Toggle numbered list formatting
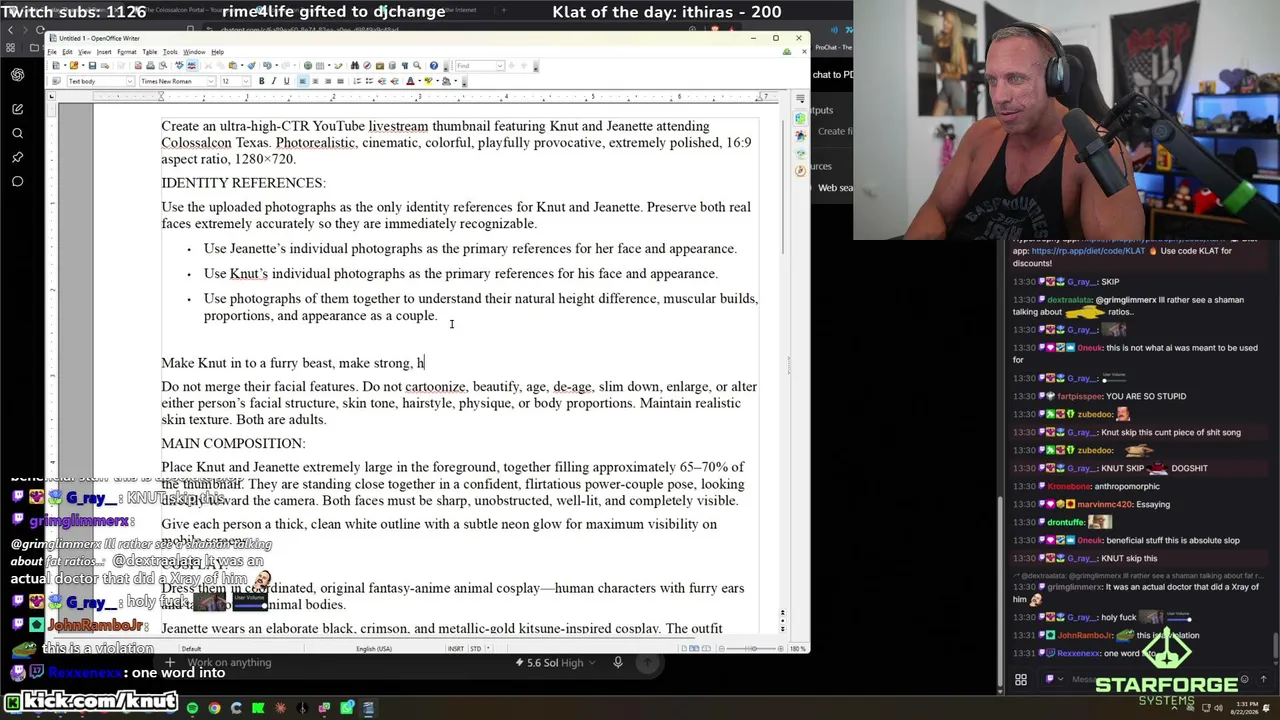 pos(357,81)
